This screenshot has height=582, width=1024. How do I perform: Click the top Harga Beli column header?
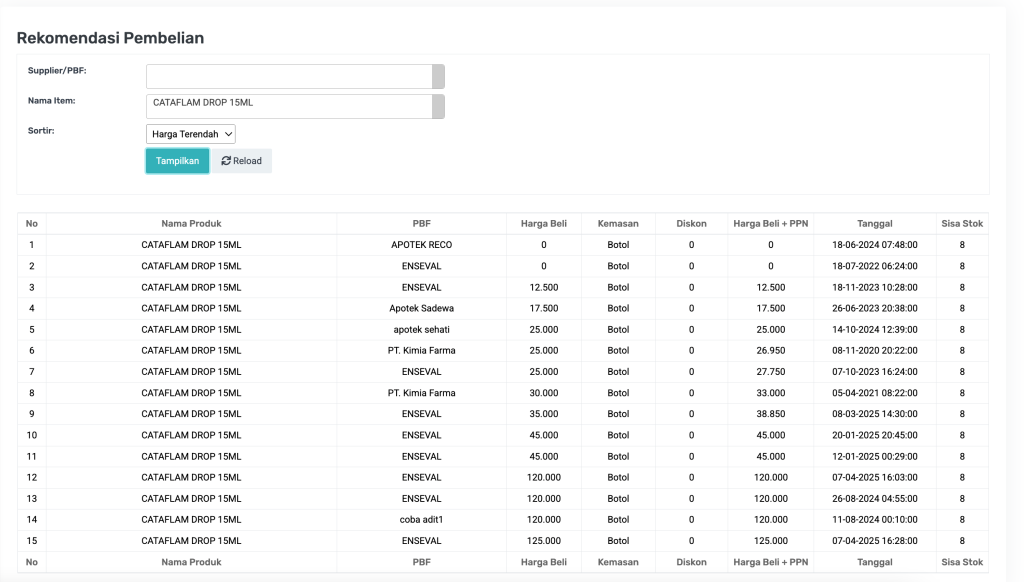pos(543,224)
